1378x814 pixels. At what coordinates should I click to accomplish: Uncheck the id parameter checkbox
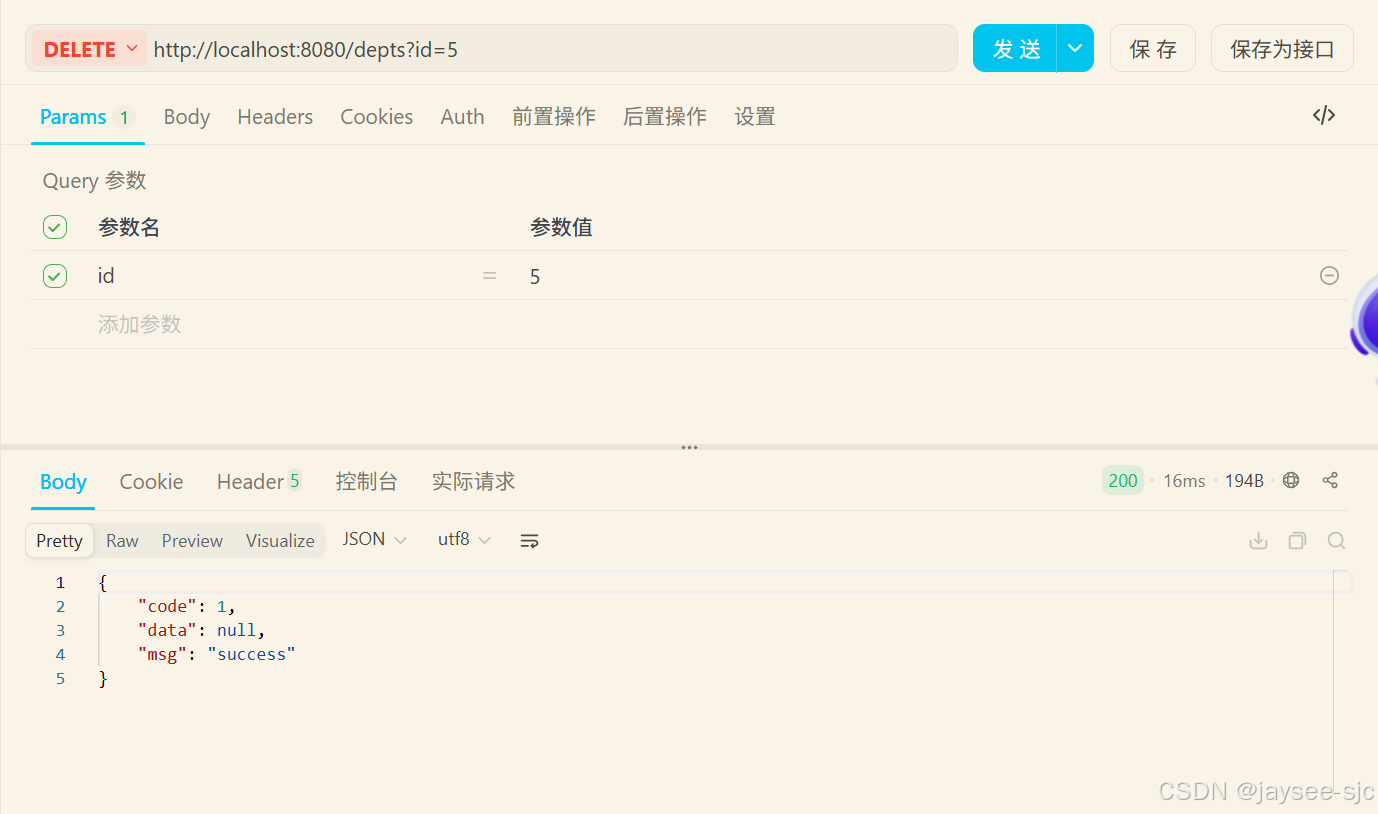(x=55, y=275)
